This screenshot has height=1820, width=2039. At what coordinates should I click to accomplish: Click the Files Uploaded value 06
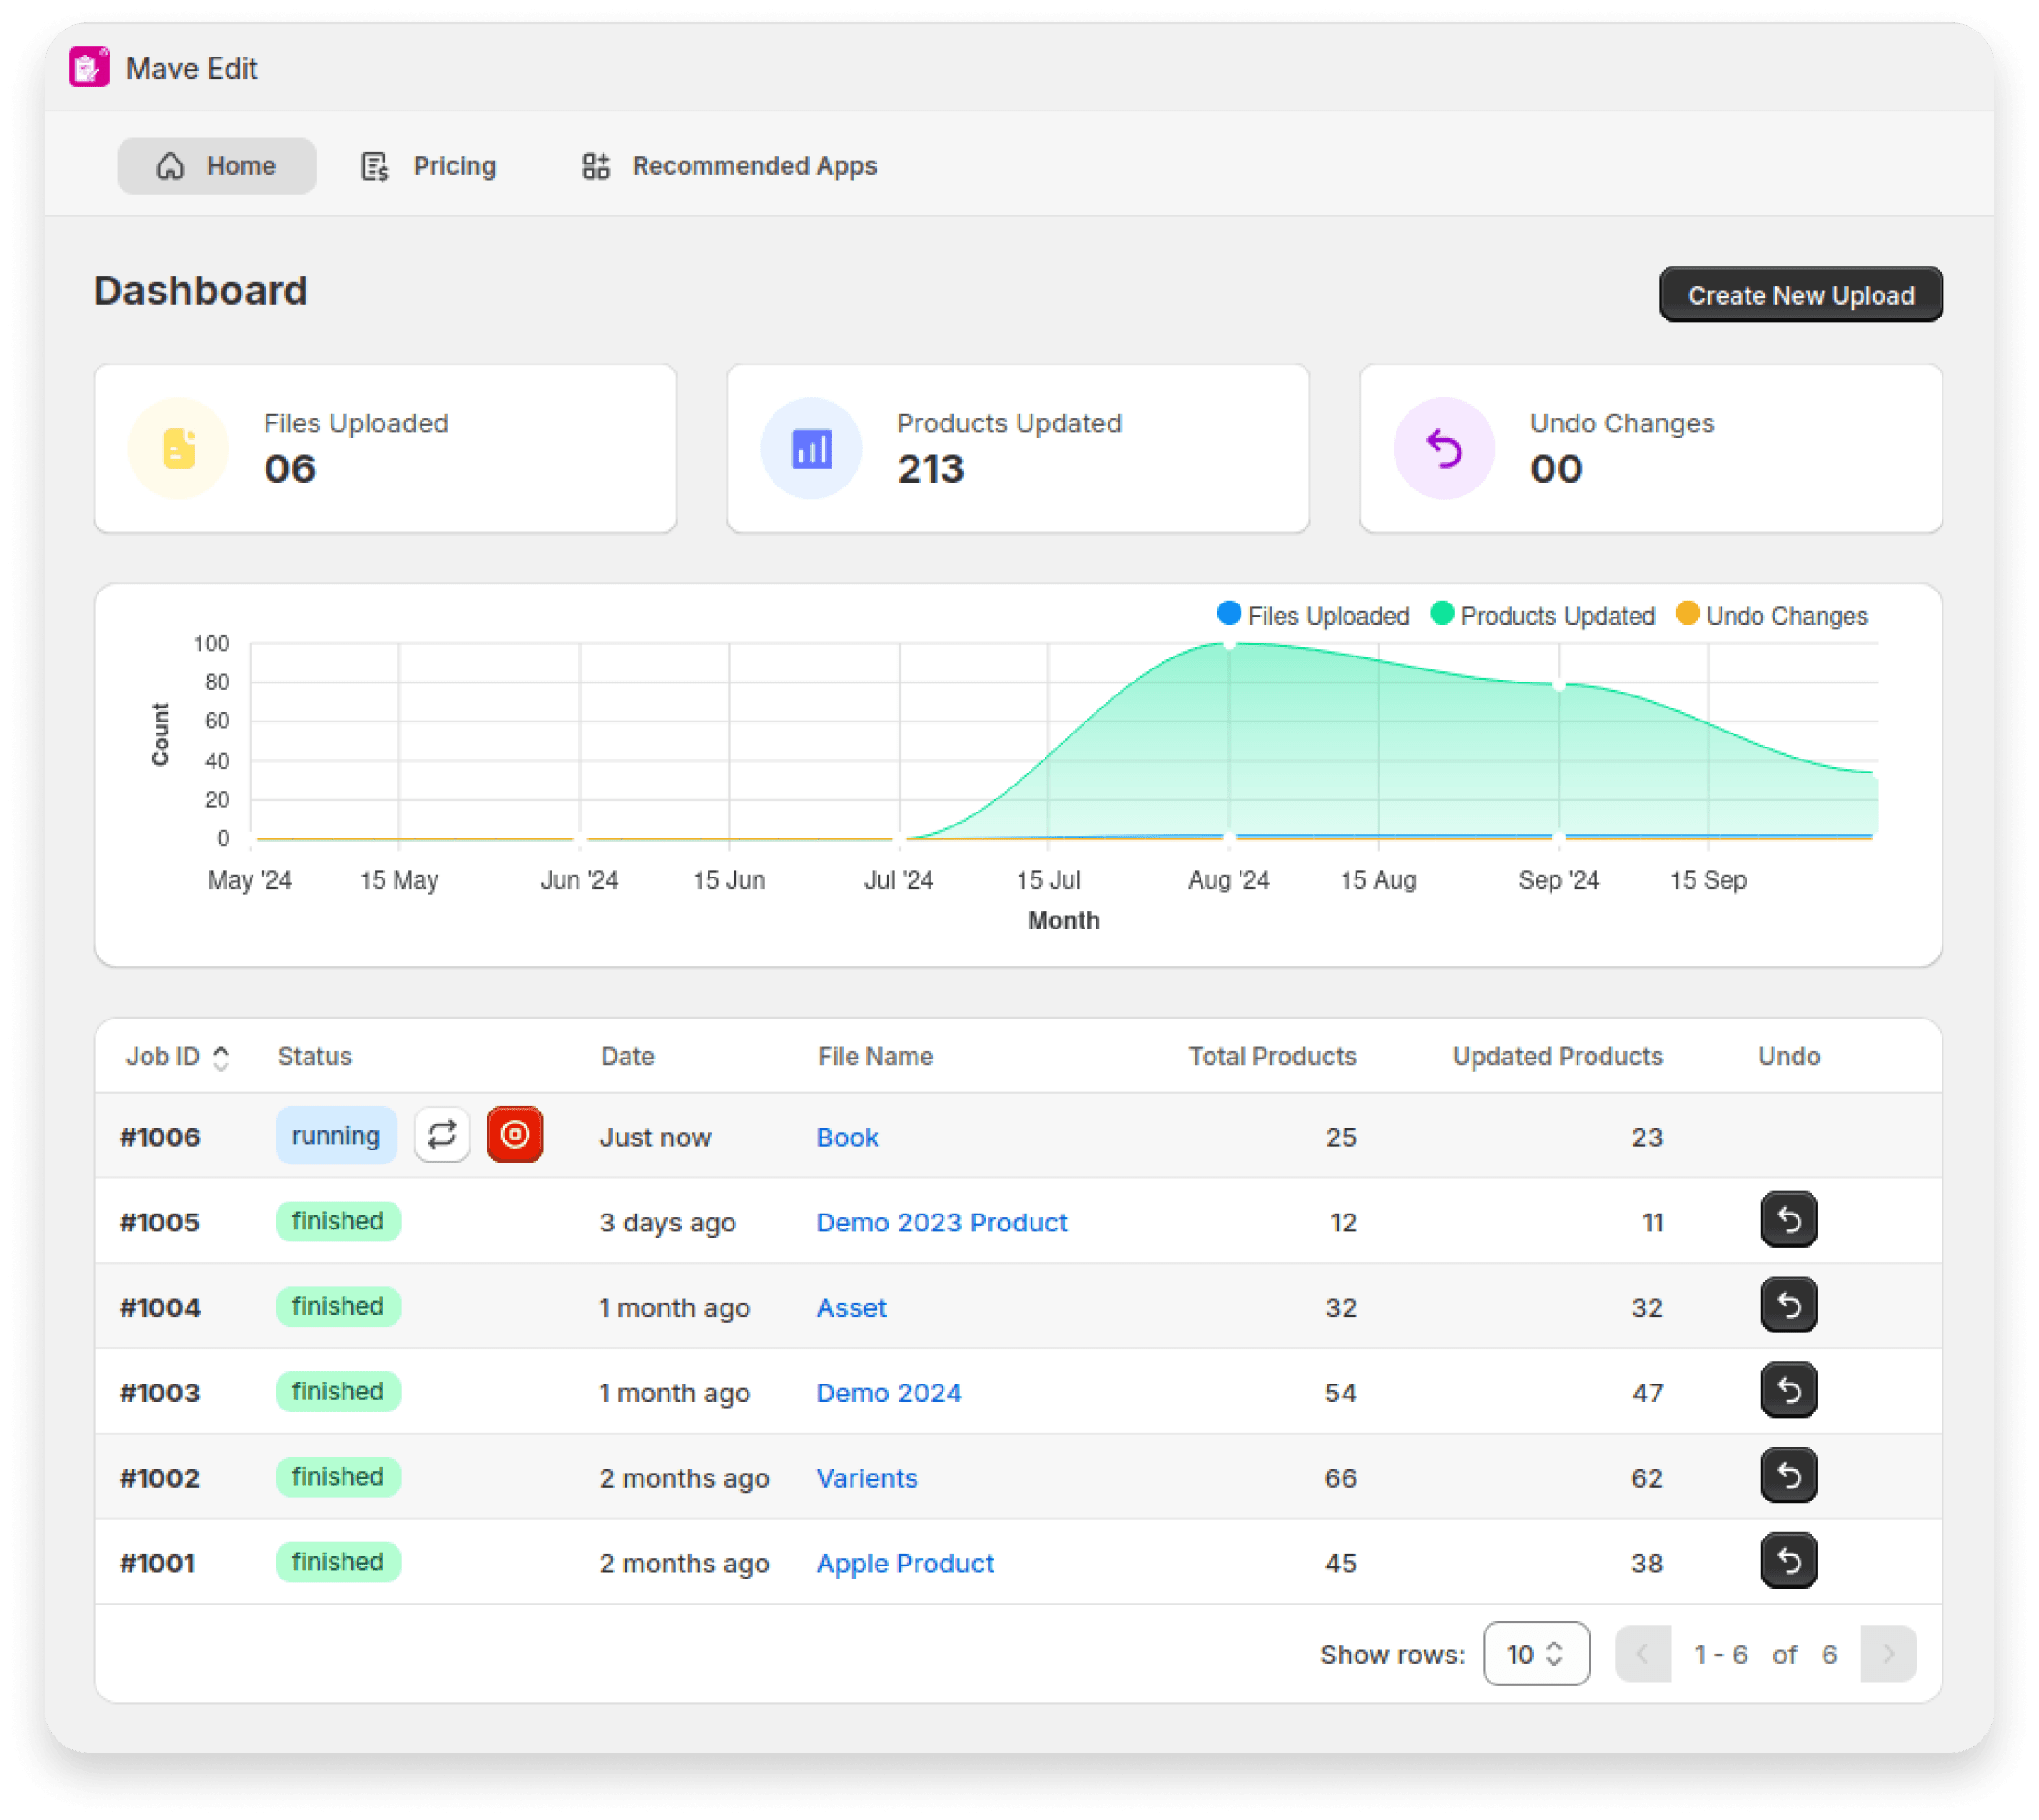(290, 469)
